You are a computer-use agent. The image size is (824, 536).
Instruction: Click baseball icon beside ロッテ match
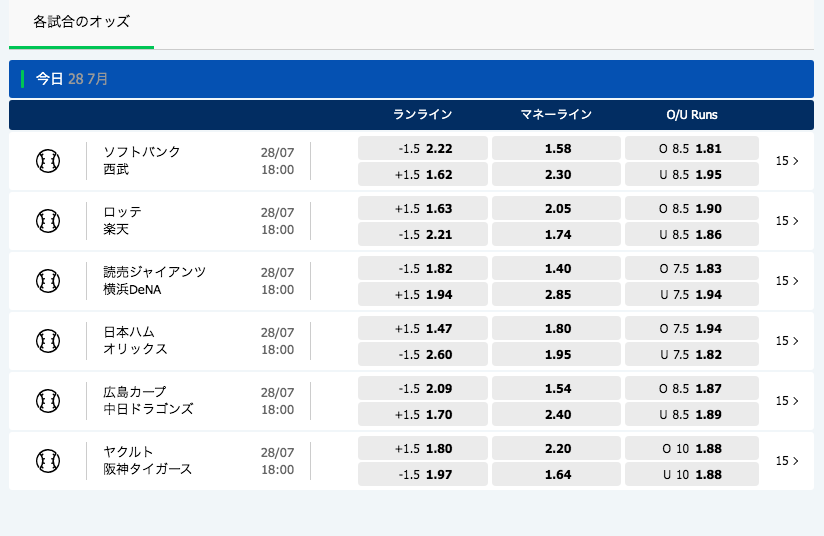pos(48,220)
